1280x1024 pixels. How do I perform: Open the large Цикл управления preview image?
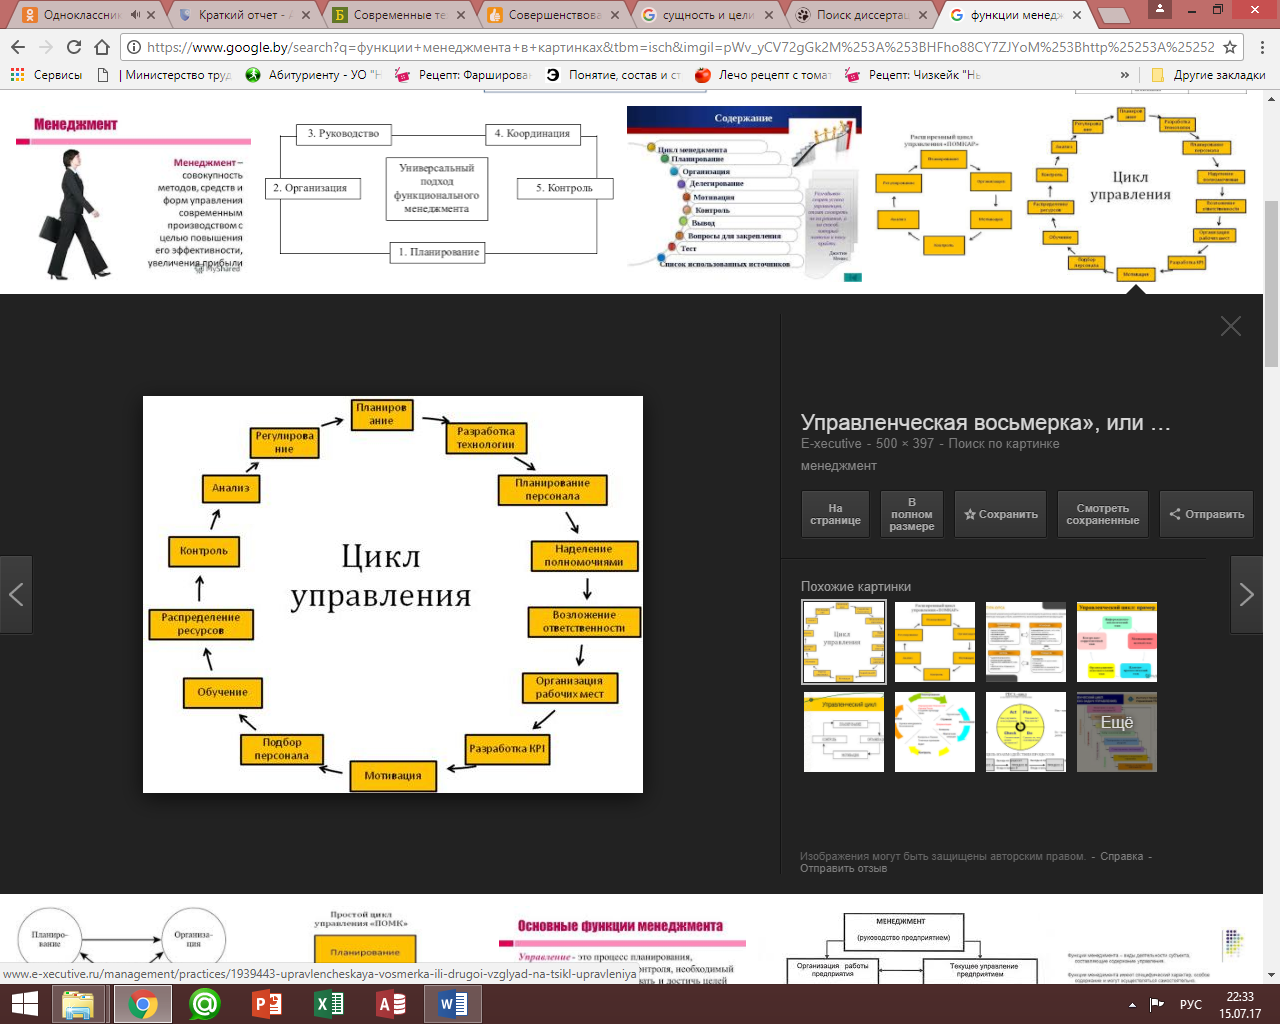point(393,594)
